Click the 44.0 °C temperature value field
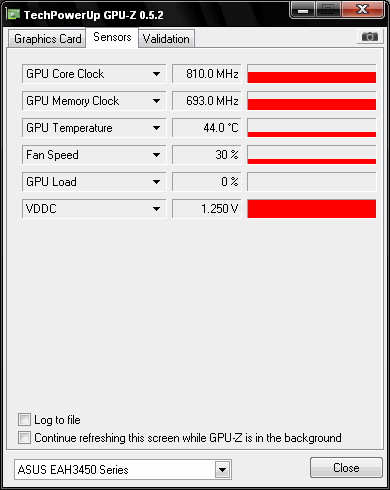Viewport: 390px width, 490px height. [x=207, y=128]
